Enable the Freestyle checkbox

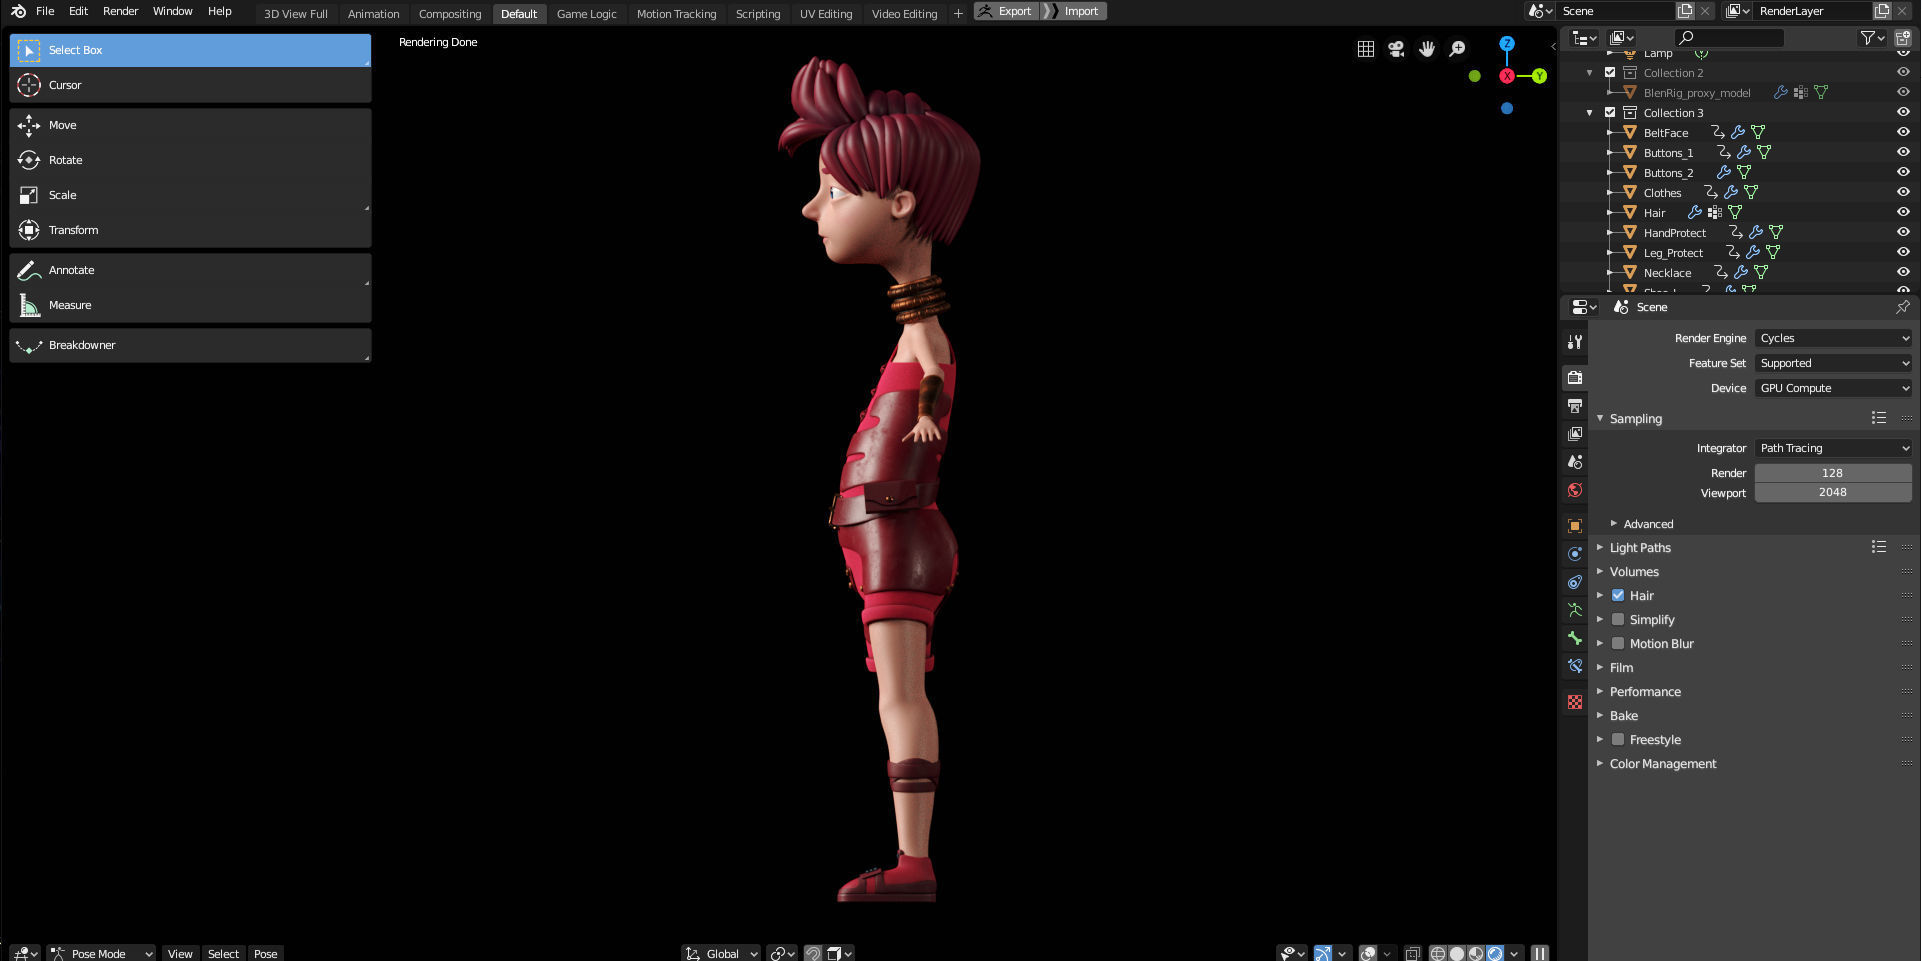pos(1618,739)
